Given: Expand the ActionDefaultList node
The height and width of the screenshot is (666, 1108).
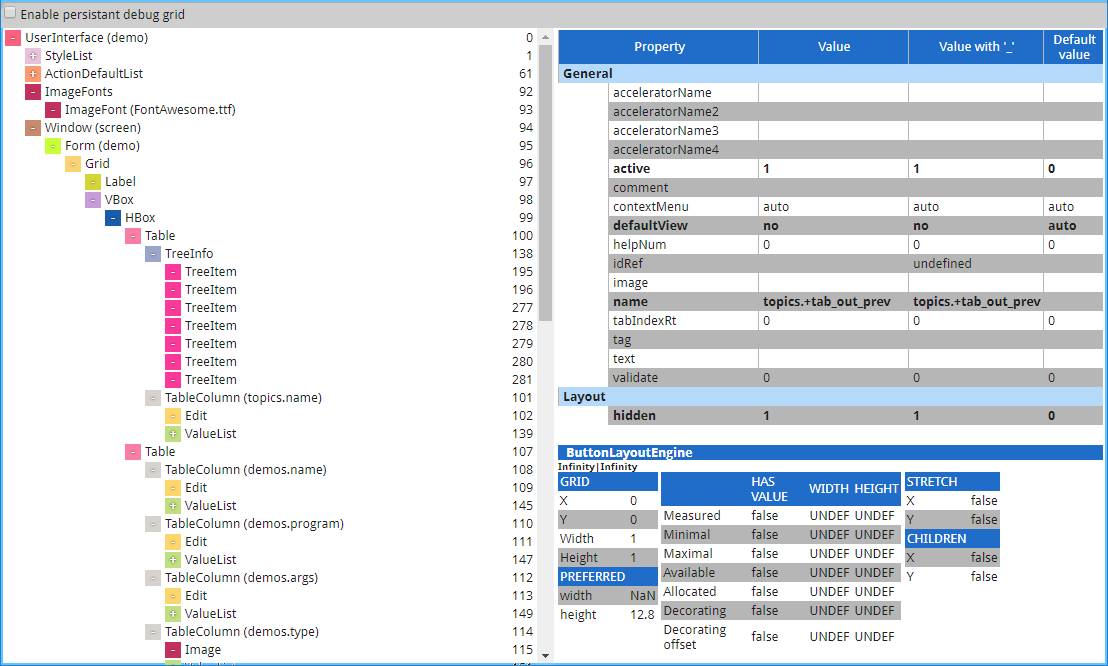Looking at the screenshot, I should pos(32,73).
